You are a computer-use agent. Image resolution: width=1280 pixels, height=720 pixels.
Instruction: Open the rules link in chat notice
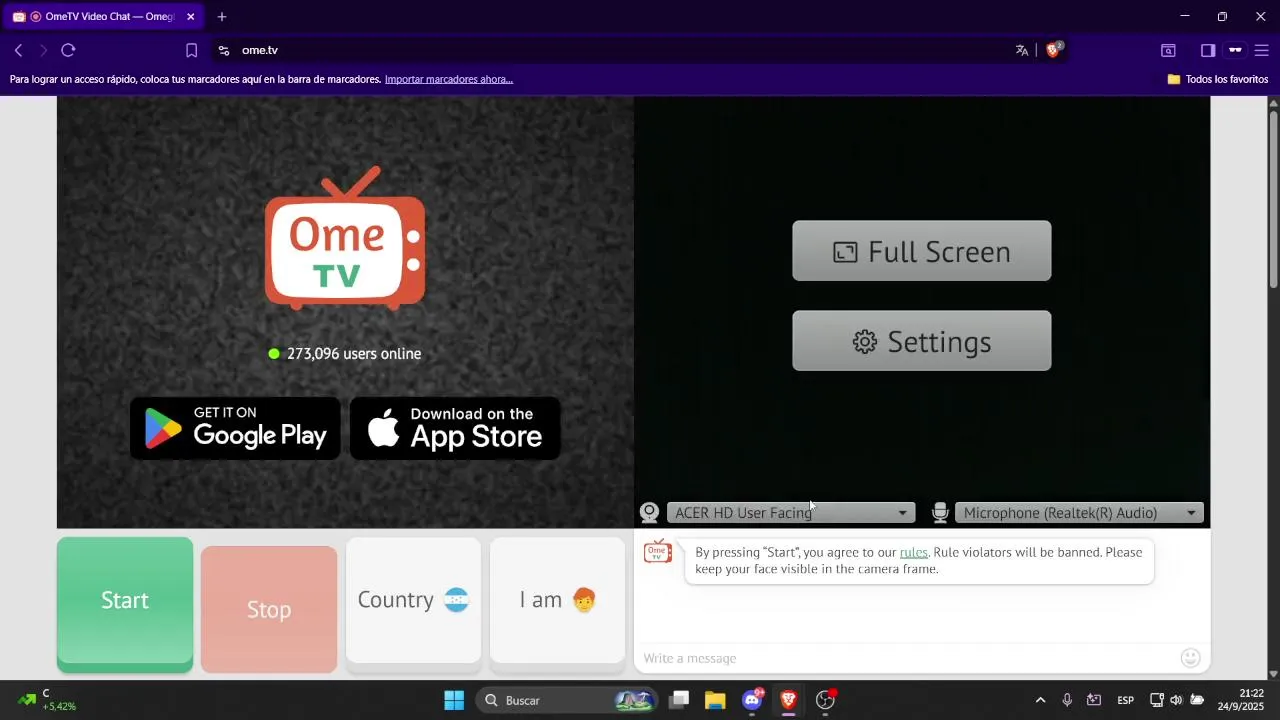913,552
